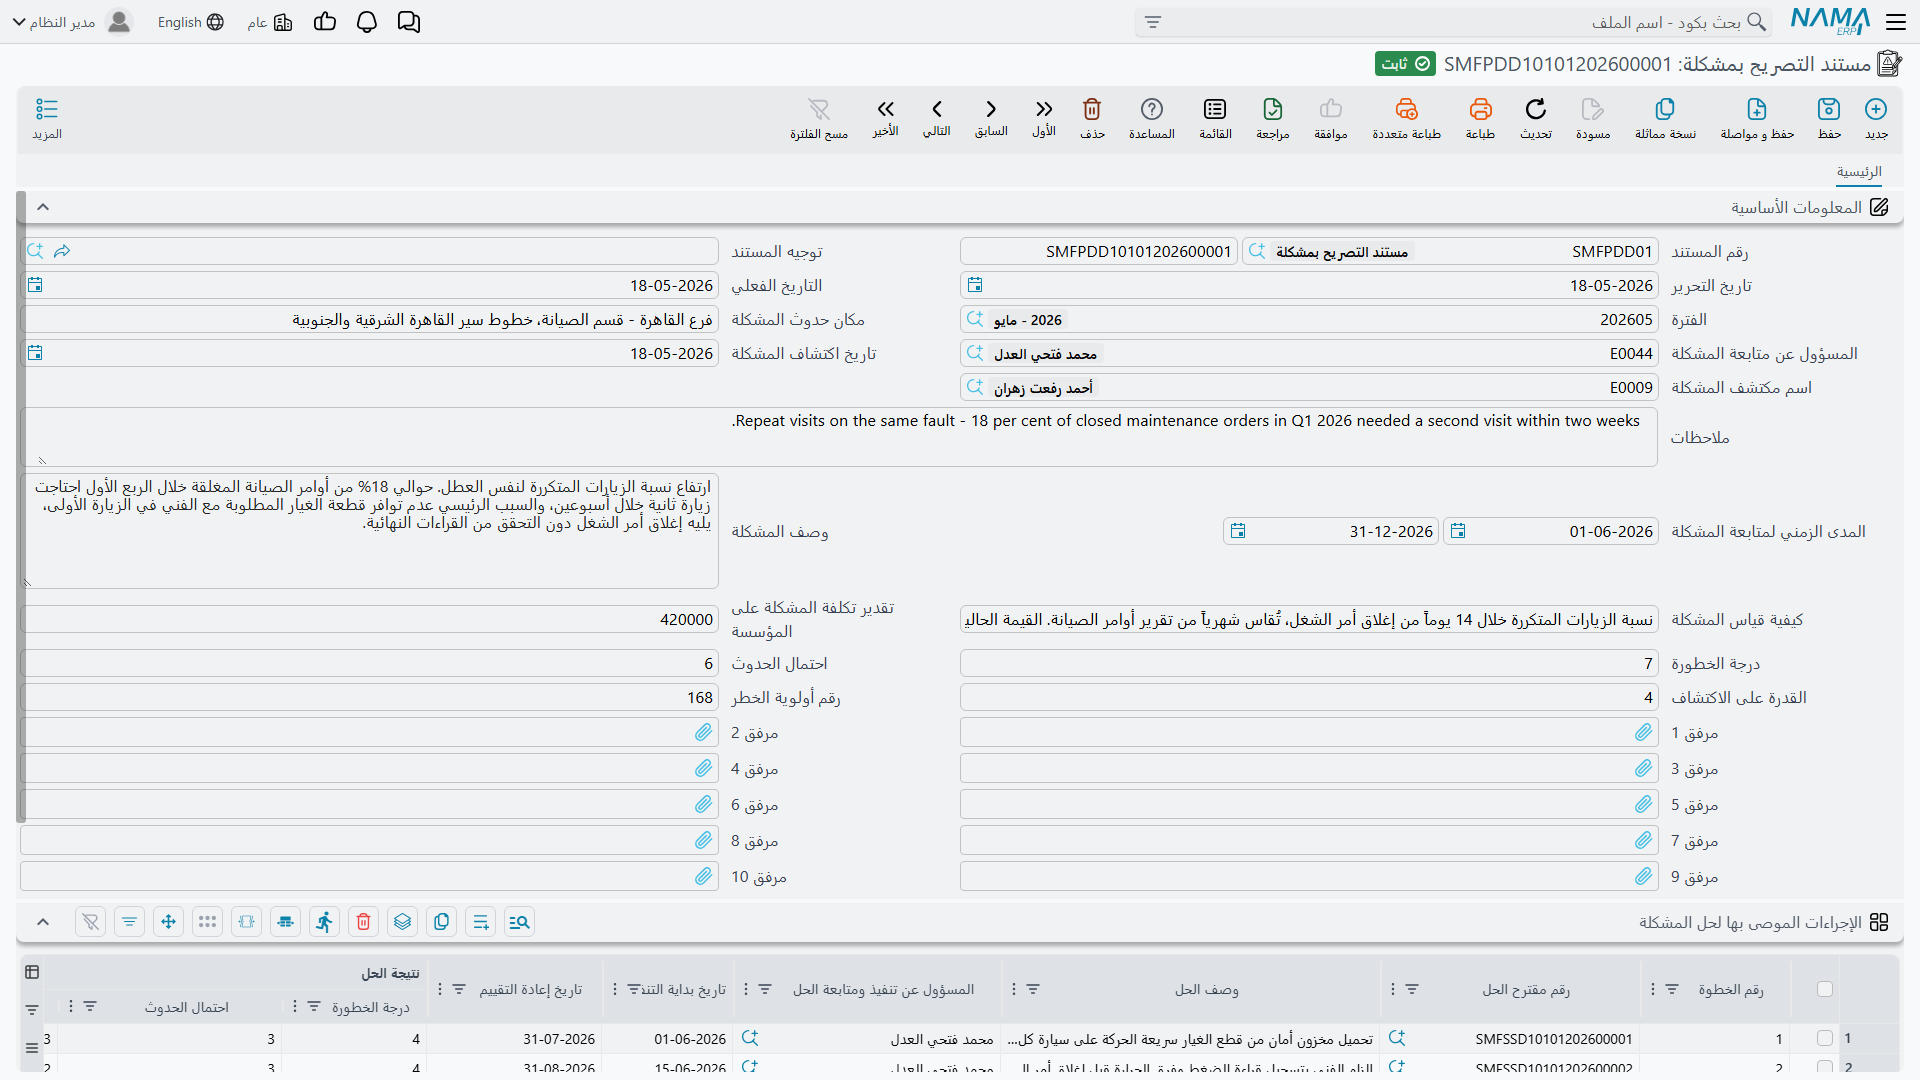This screenshot has height=1080, width=1920.
Task: Click the layers icon in the grid toolbar
Action: 403,922
